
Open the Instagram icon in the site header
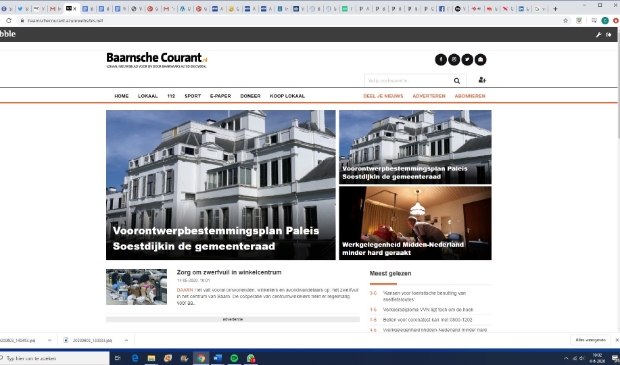454,60
